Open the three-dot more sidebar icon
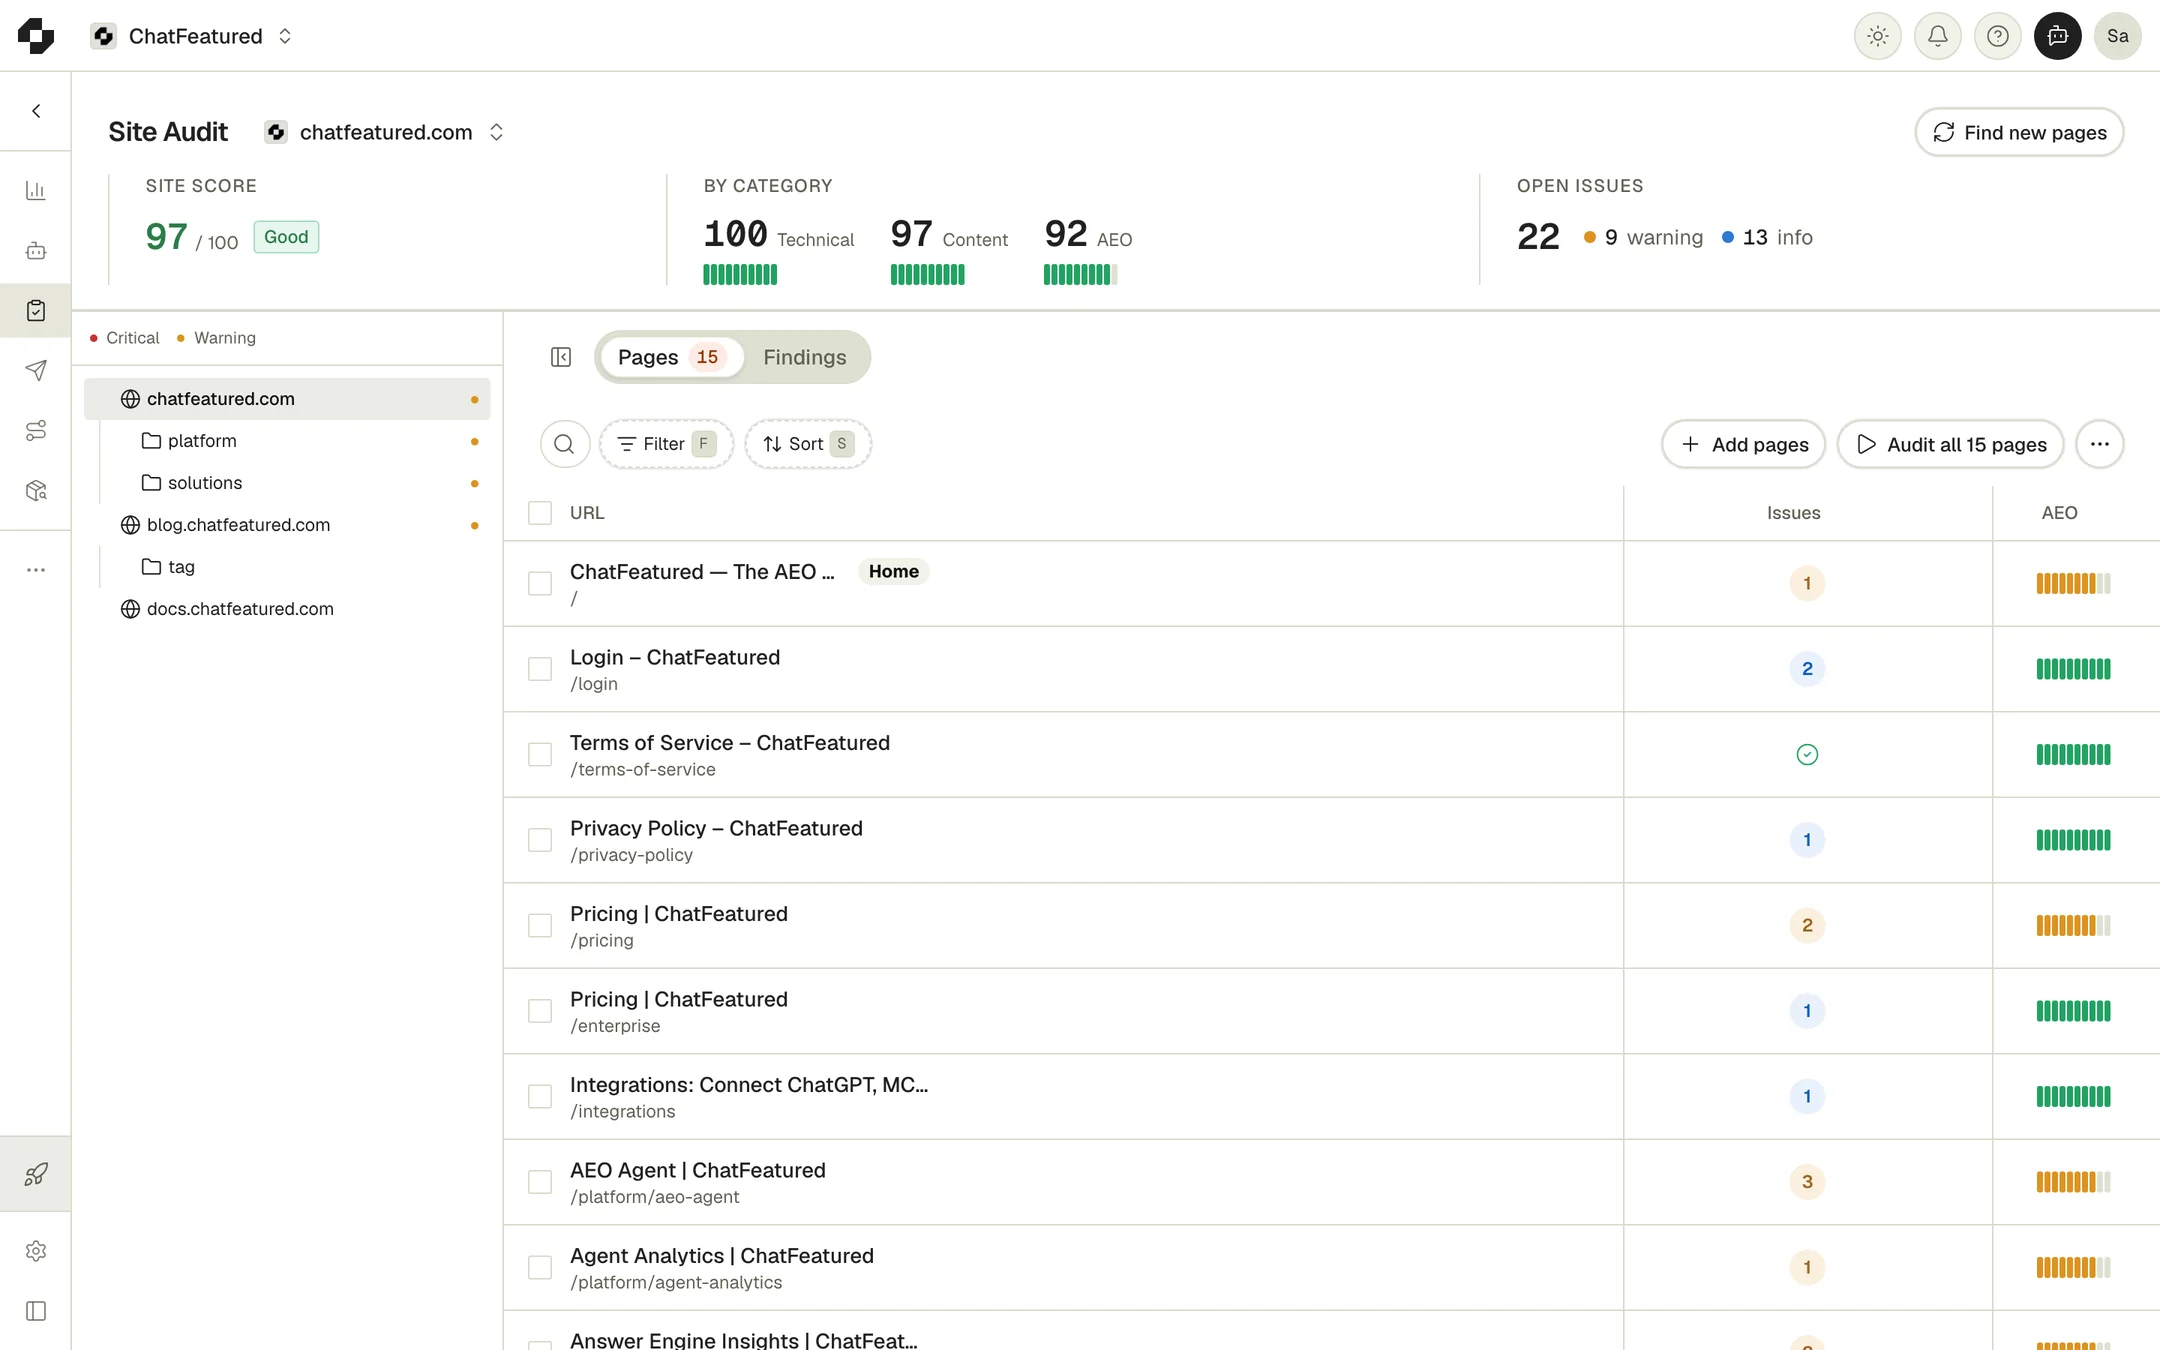Viewport: 2160px width, 1350px height. coord(36,570)
